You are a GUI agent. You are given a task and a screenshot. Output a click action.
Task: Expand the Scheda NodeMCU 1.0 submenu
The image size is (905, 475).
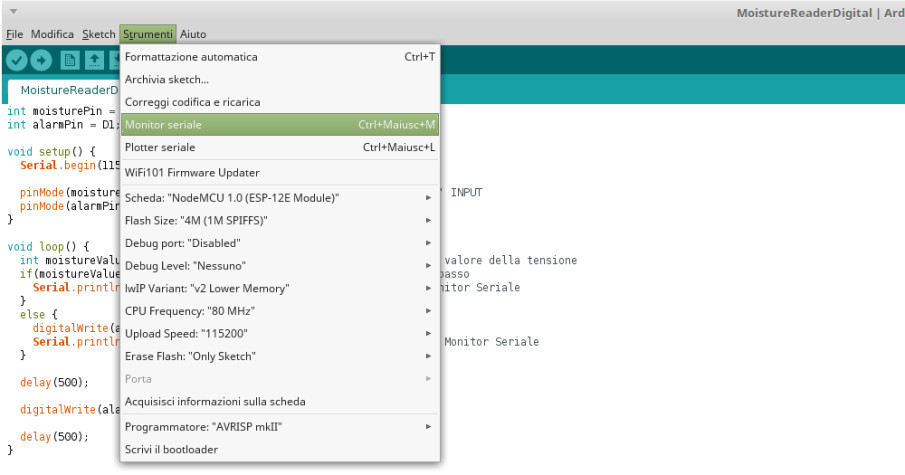280,198
